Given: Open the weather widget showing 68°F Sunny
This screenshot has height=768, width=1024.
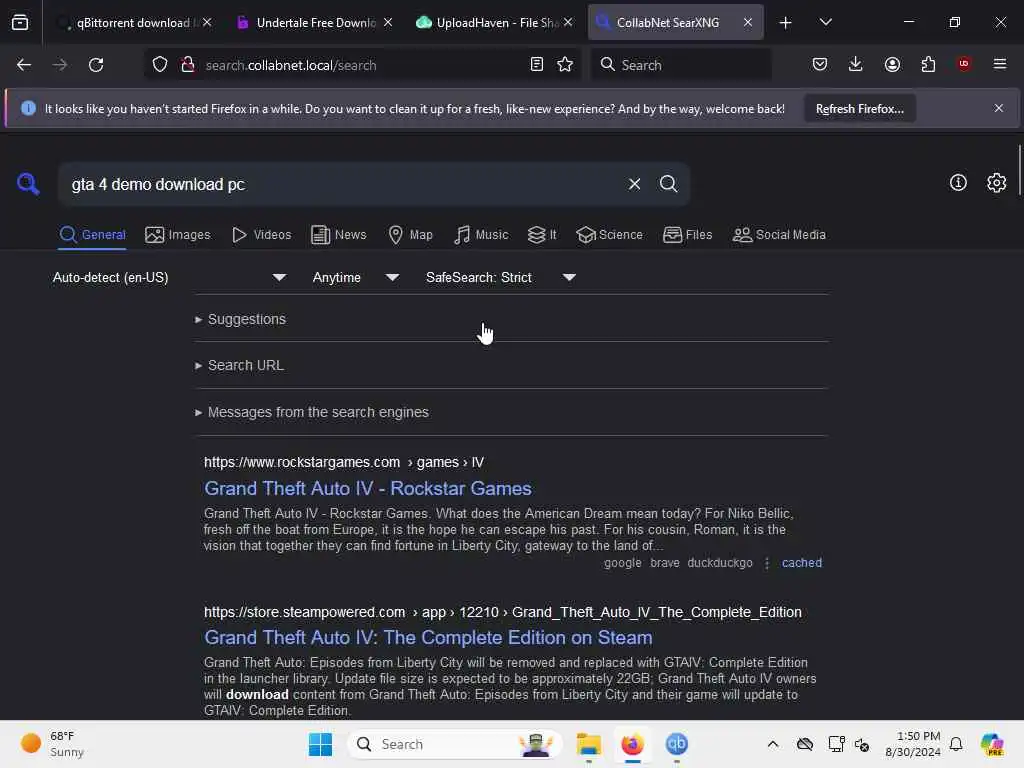Looking at the screenshot, I should (53, 744).
